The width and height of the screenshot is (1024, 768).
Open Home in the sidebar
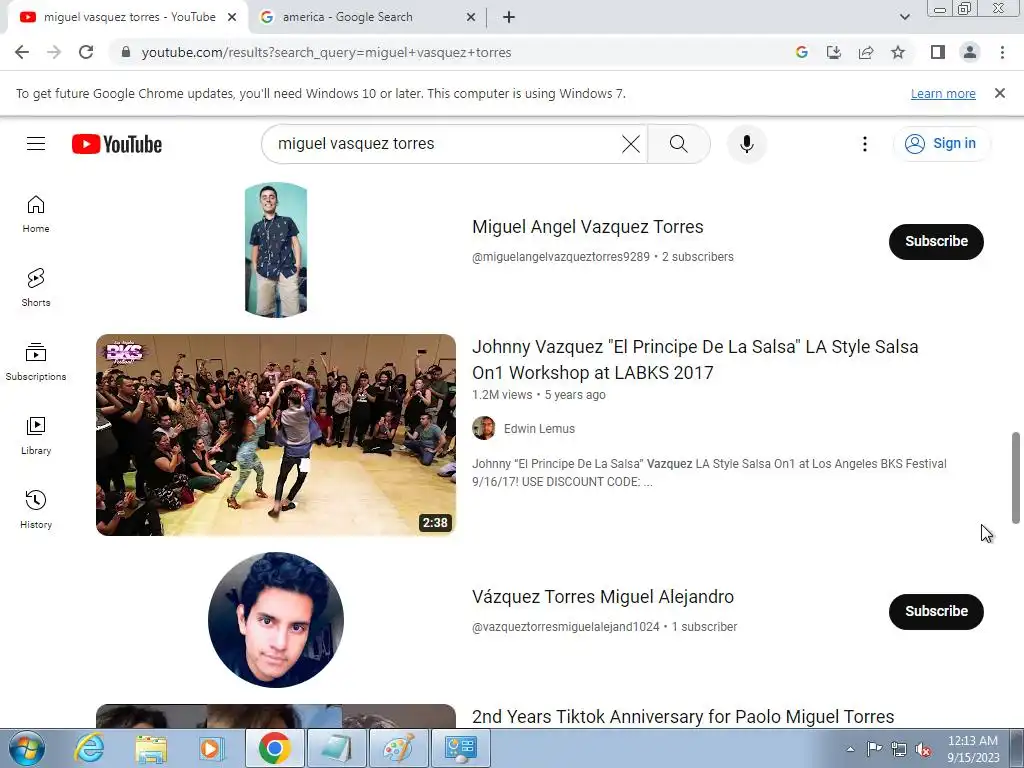[36, 214]
